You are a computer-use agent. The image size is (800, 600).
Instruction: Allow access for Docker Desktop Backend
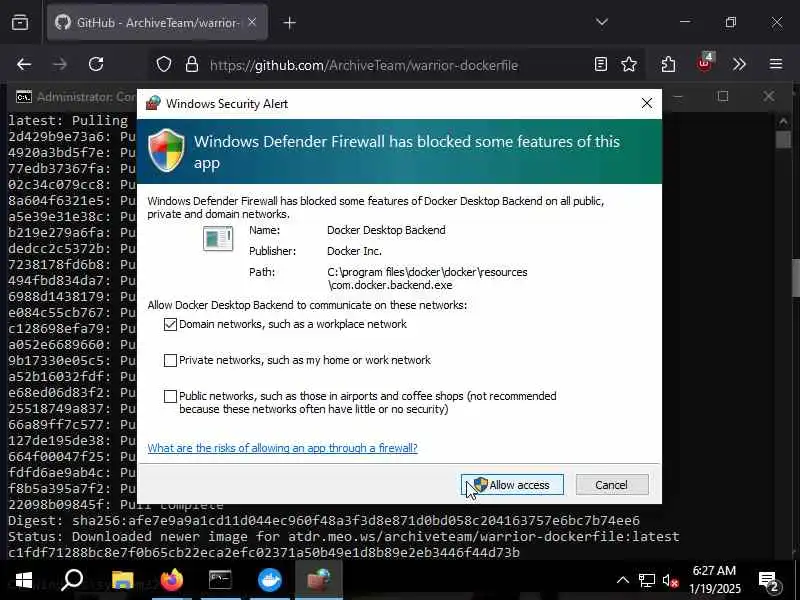[x=512, y=485]
